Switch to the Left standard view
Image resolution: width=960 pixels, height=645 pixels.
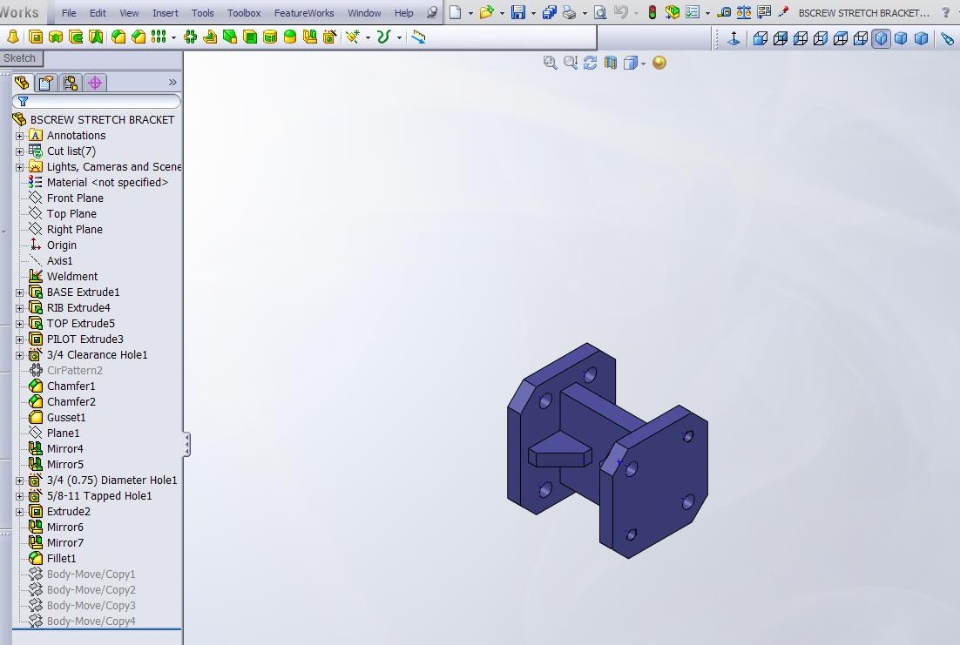click(x=801, y=39)
